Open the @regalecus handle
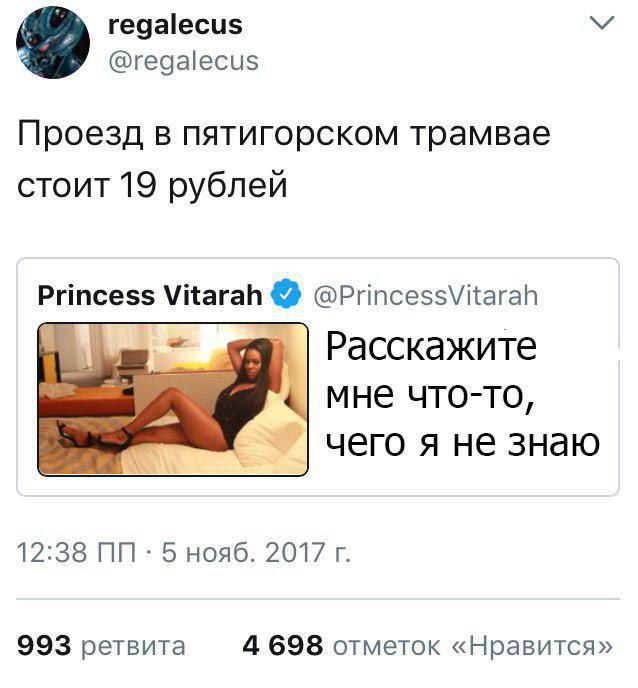This screenshot has width=638, height=688. point(183,61)
